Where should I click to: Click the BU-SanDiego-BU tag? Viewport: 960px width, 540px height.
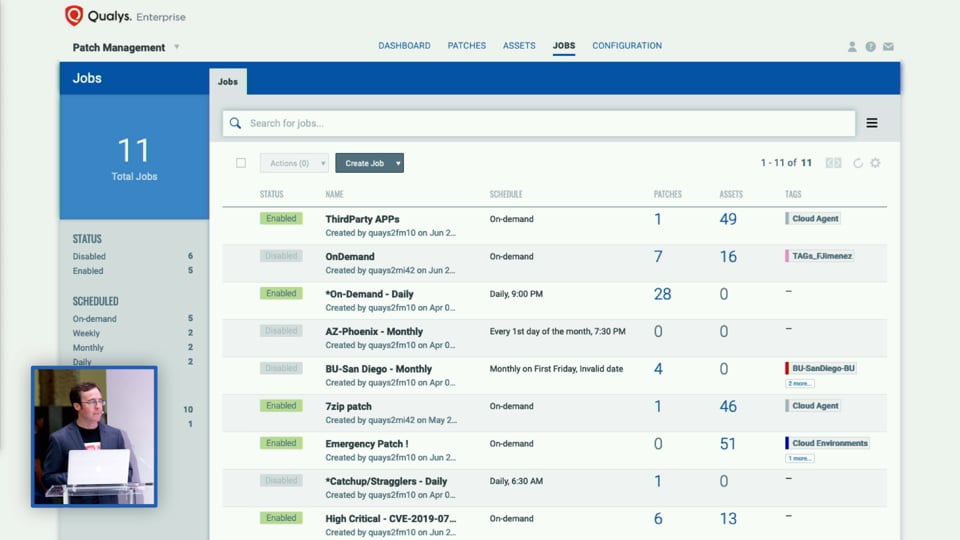tap(821, 368)
